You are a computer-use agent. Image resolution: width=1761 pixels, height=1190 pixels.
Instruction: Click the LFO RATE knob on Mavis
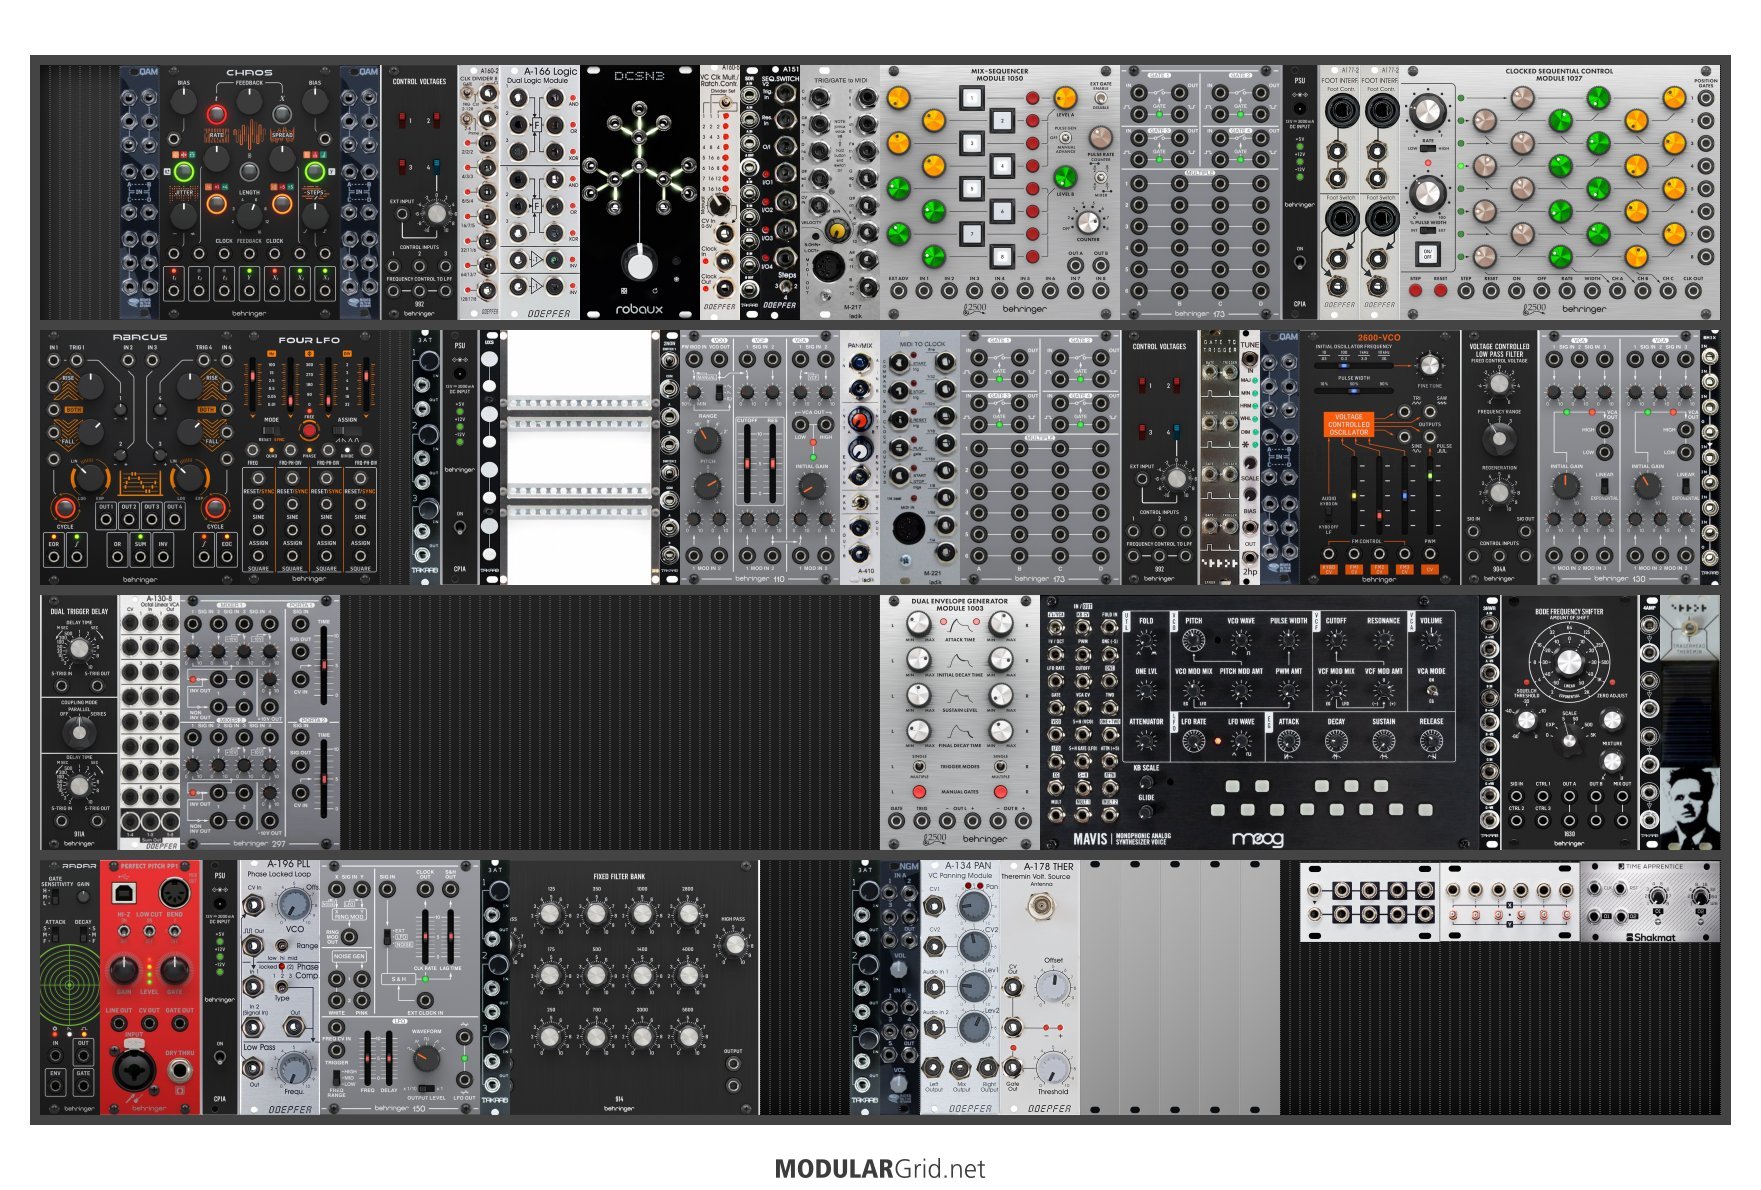pos(1193,742)
